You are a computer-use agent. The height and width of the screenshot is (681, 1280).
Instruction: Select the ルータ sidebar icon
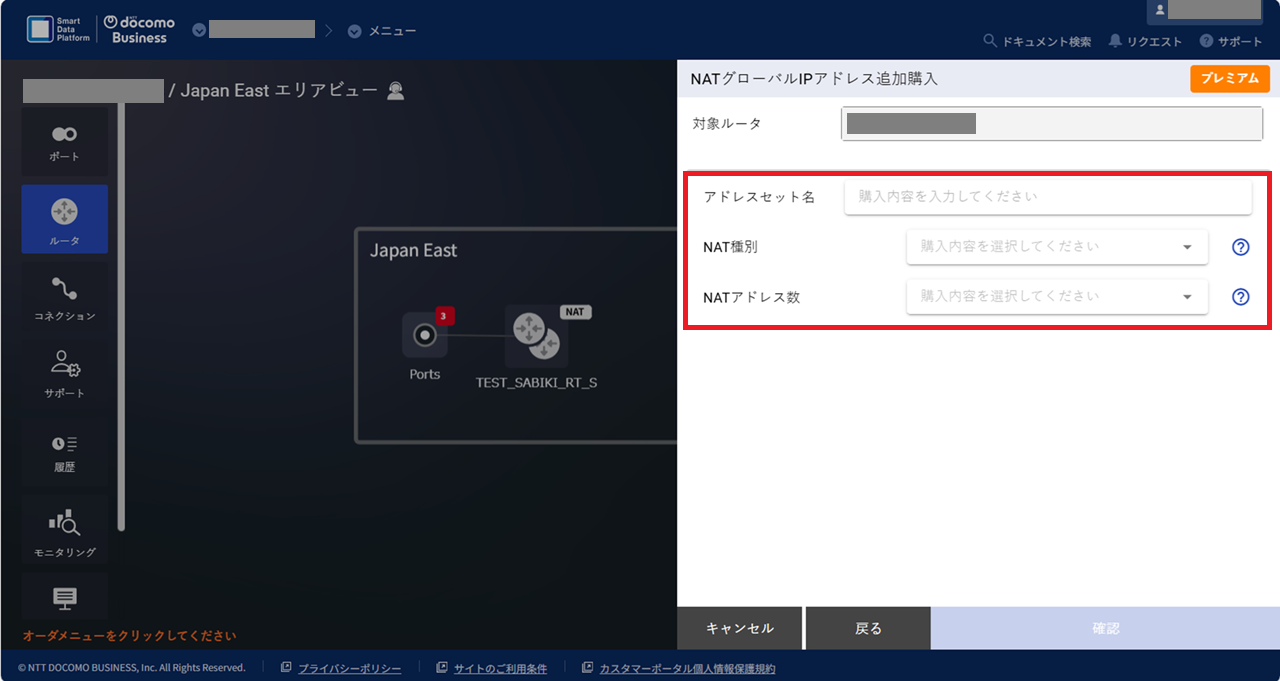coord(64,219)
